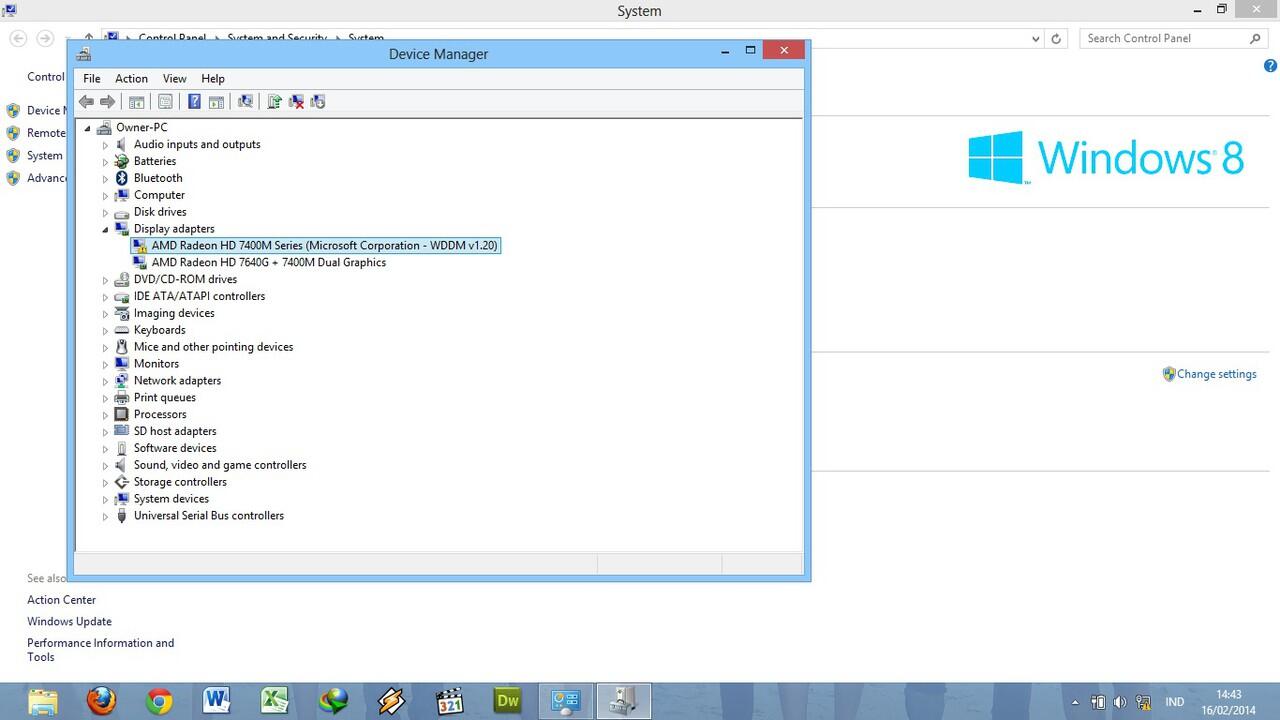This screenshot has width=1280, height=720.
Task: Open Microsoft Excel from the taskbar
Action: pos(275,702)
